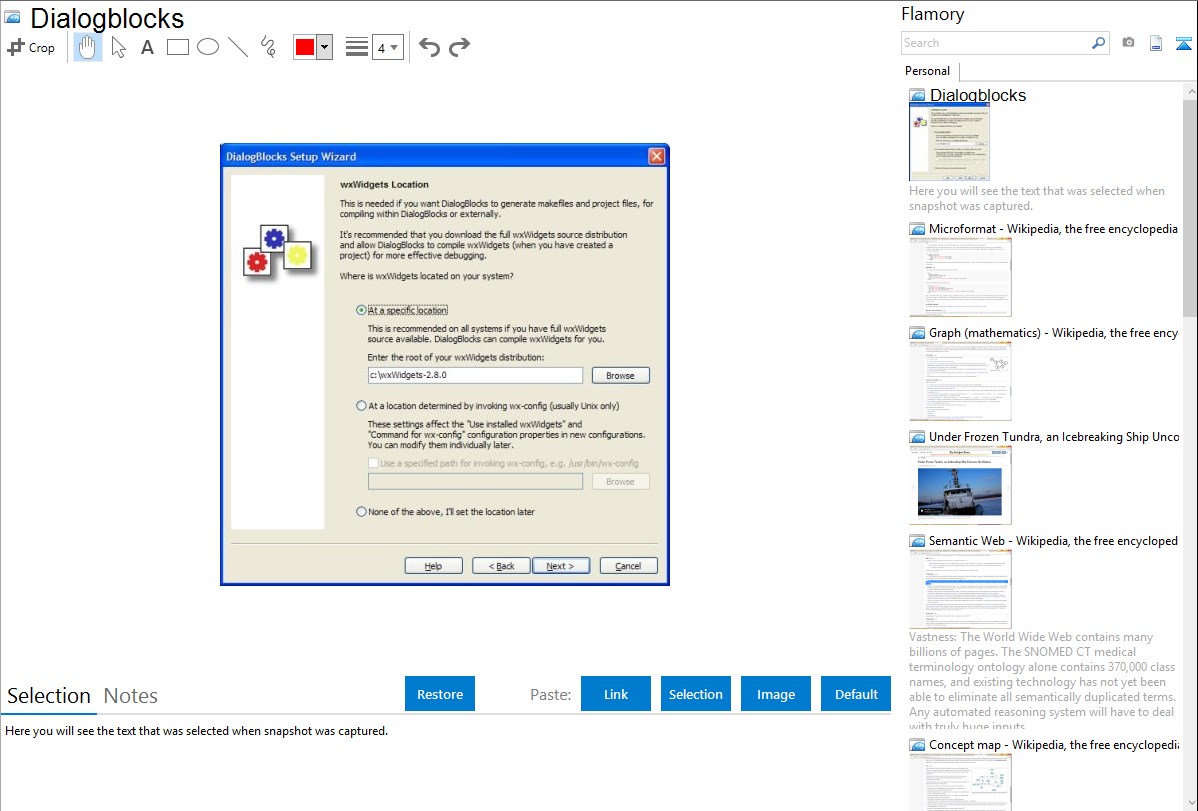The image size is (1198, 811).
Task: Select the freehand scribble tool
Action: pos(268,47)
